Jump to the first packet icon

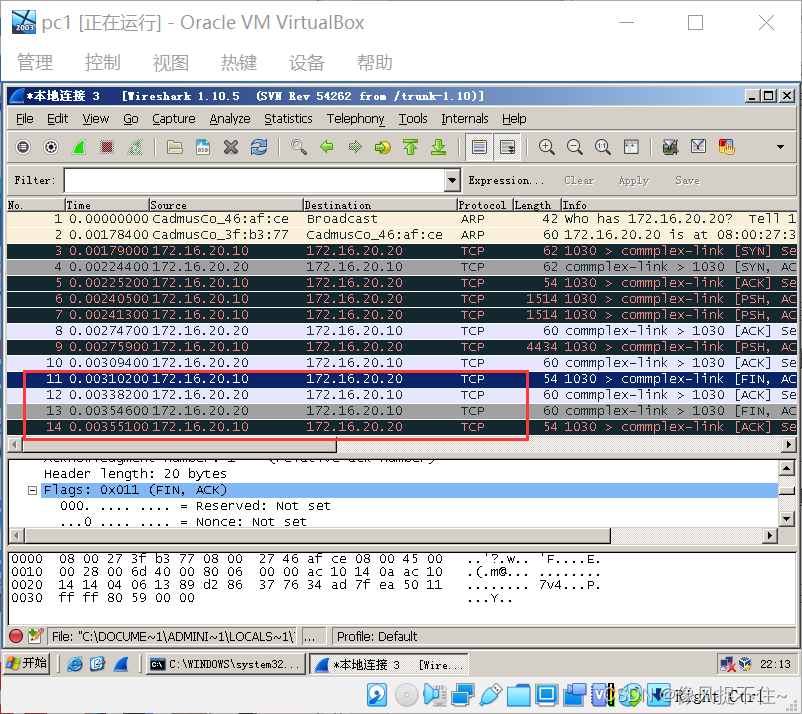(410, 147)
